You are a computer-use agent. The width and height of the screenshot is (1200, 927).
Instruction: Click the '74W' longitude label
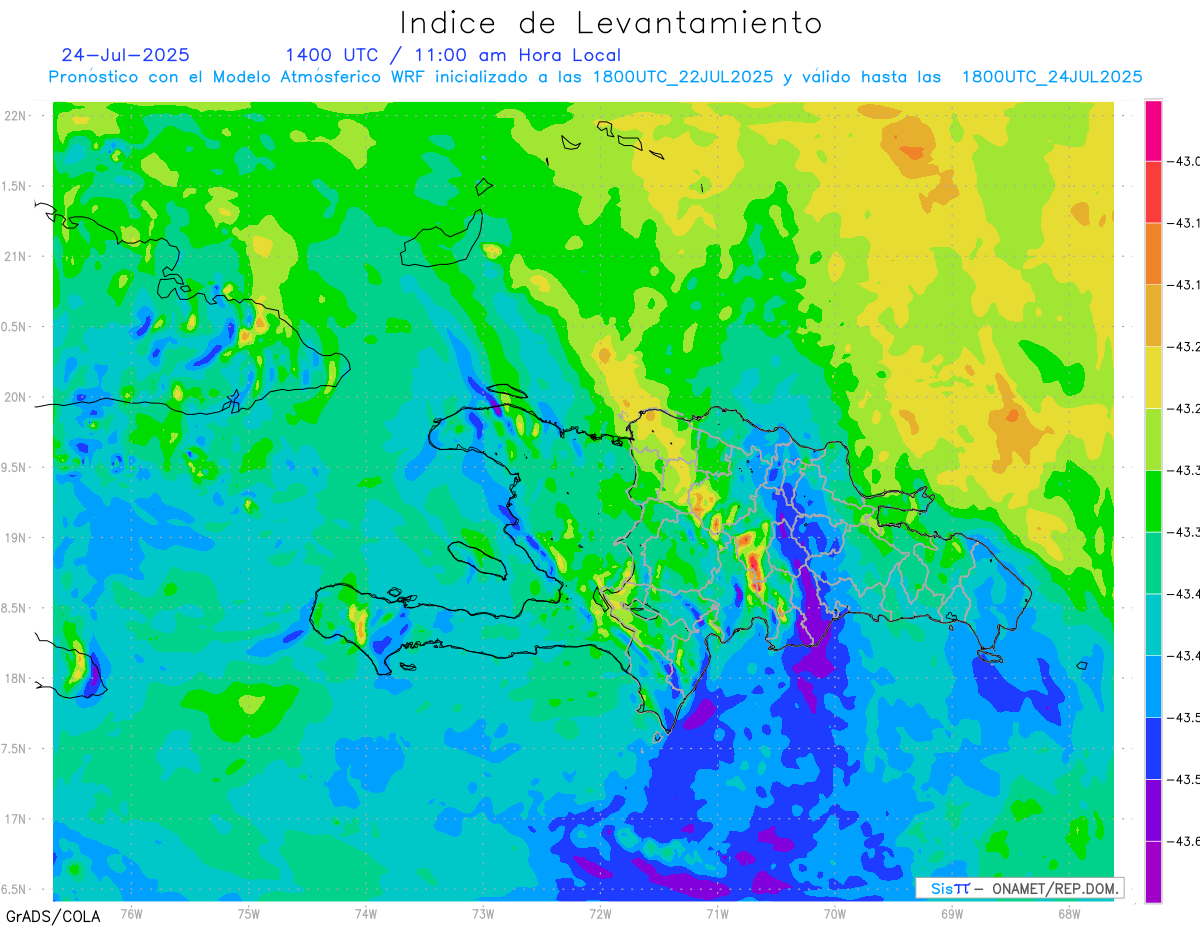point(366,913)
